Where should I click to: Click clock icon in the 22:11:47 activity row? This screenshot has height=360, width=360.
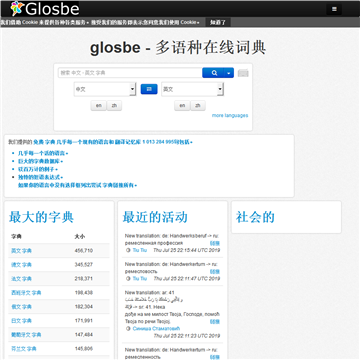(128, 278)
